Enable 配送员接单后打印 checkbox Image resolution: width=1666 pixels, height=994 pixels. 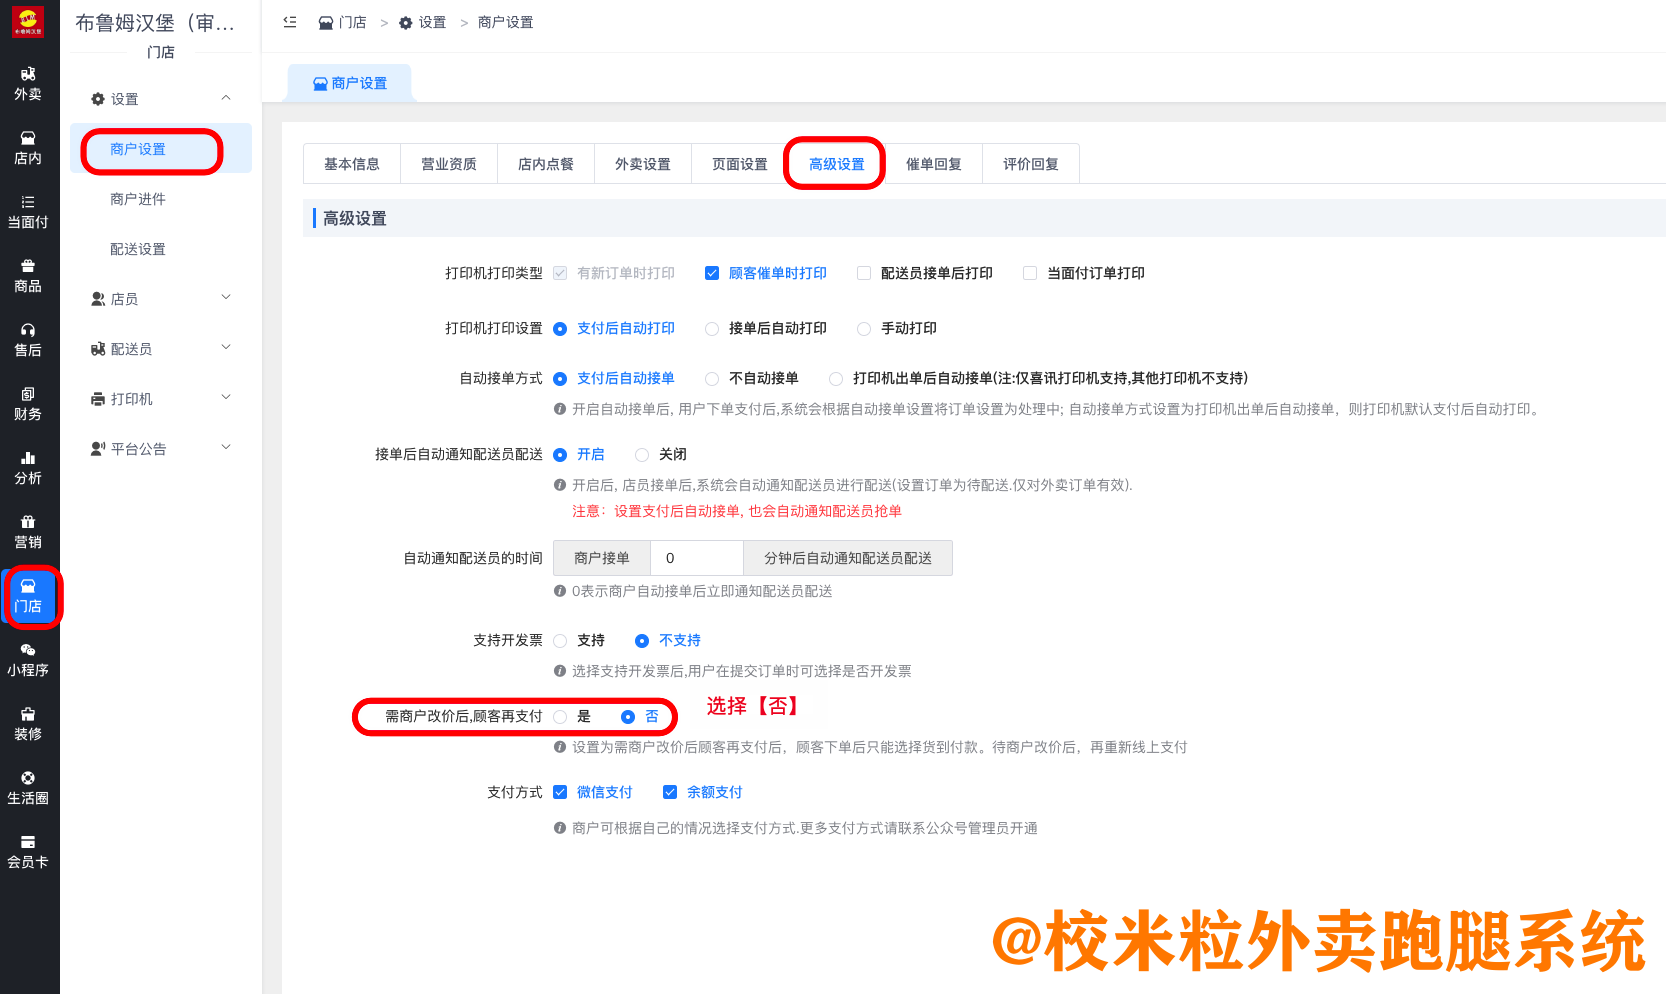click(x=864, y=273)
